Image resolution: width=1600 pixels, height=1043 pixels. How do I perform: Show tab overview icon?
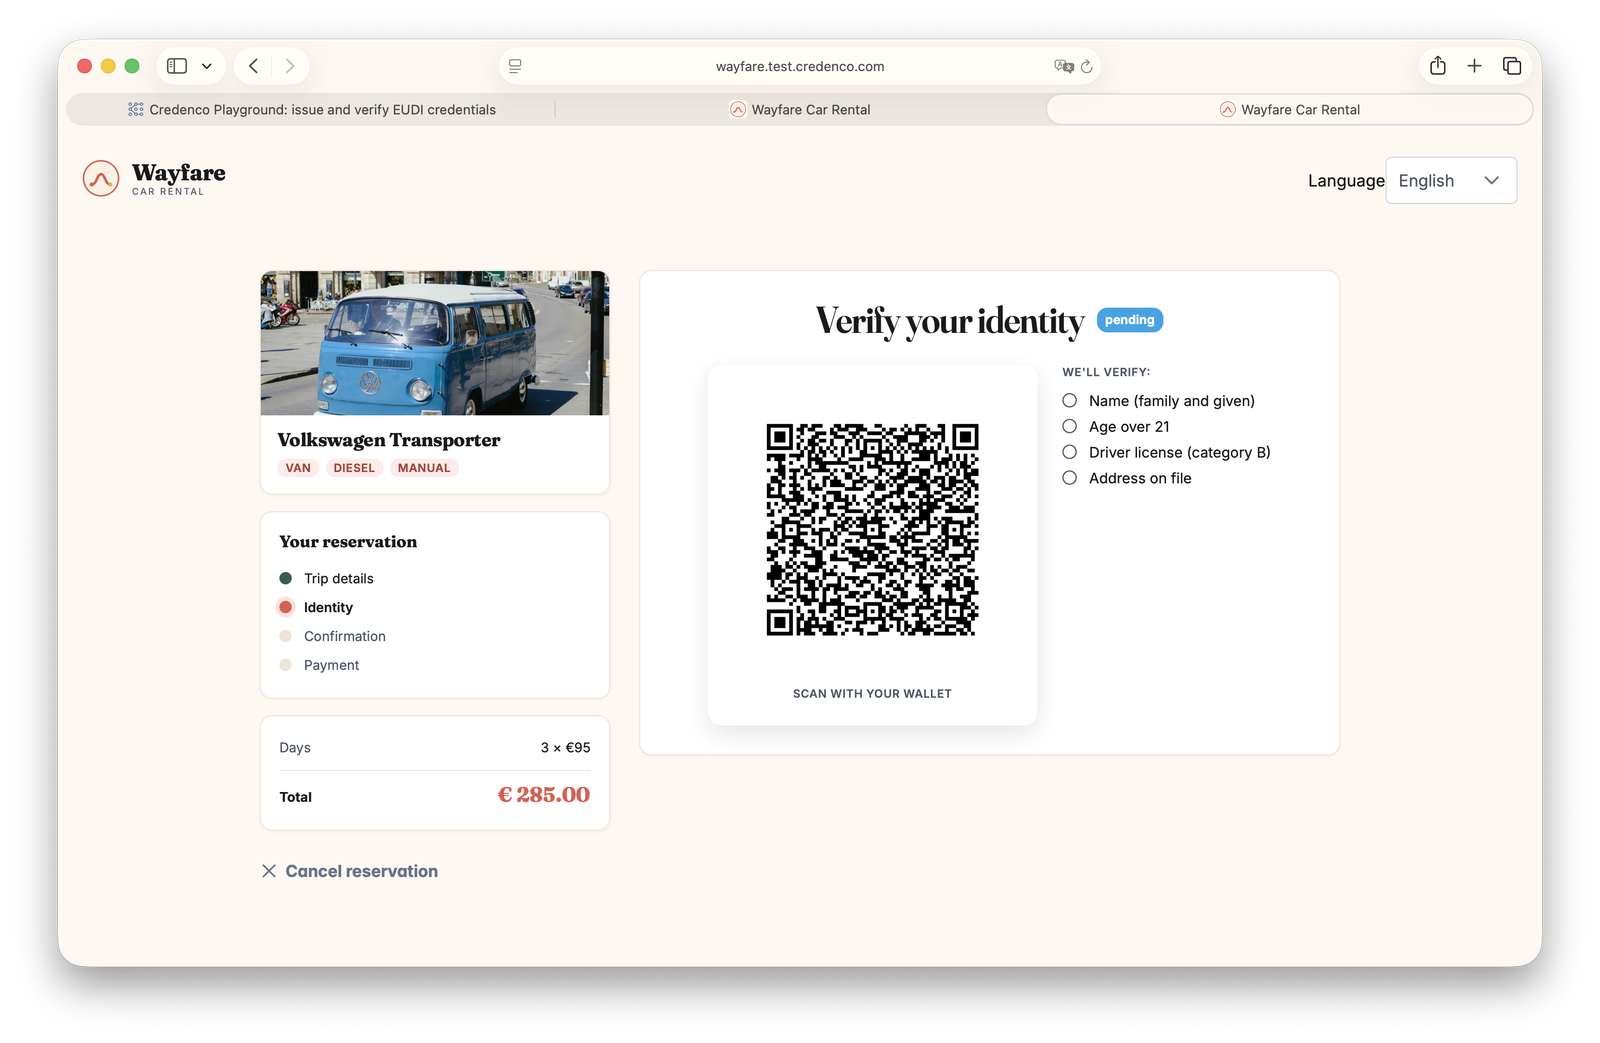point(1512,66)
